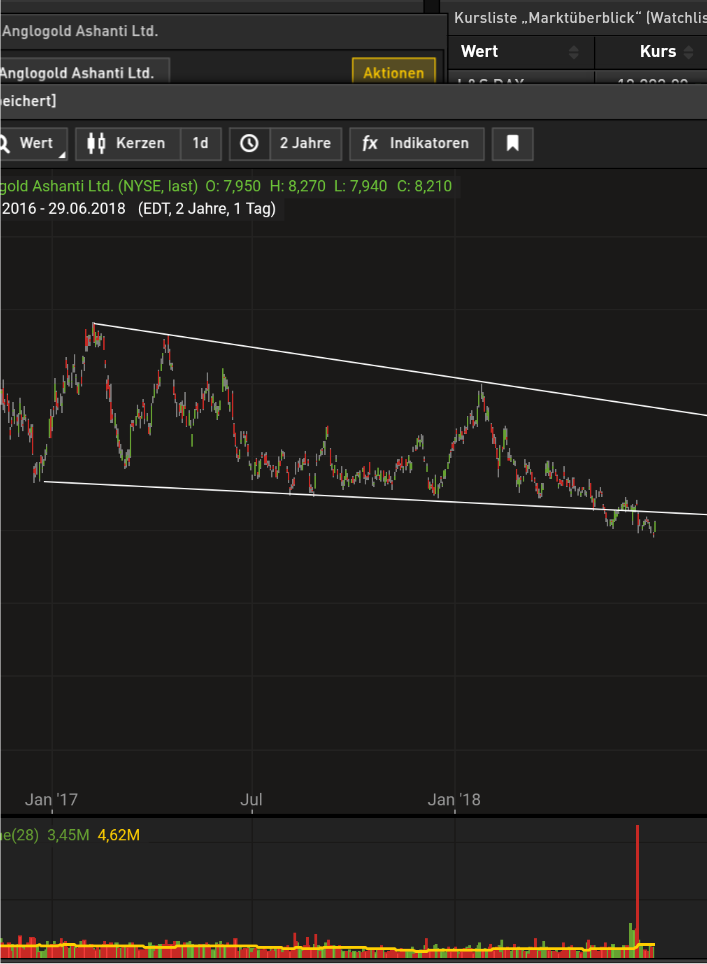Change the 2 Jahre time range
The width and height of the screenshot is (707, 964).
point(304,143)
